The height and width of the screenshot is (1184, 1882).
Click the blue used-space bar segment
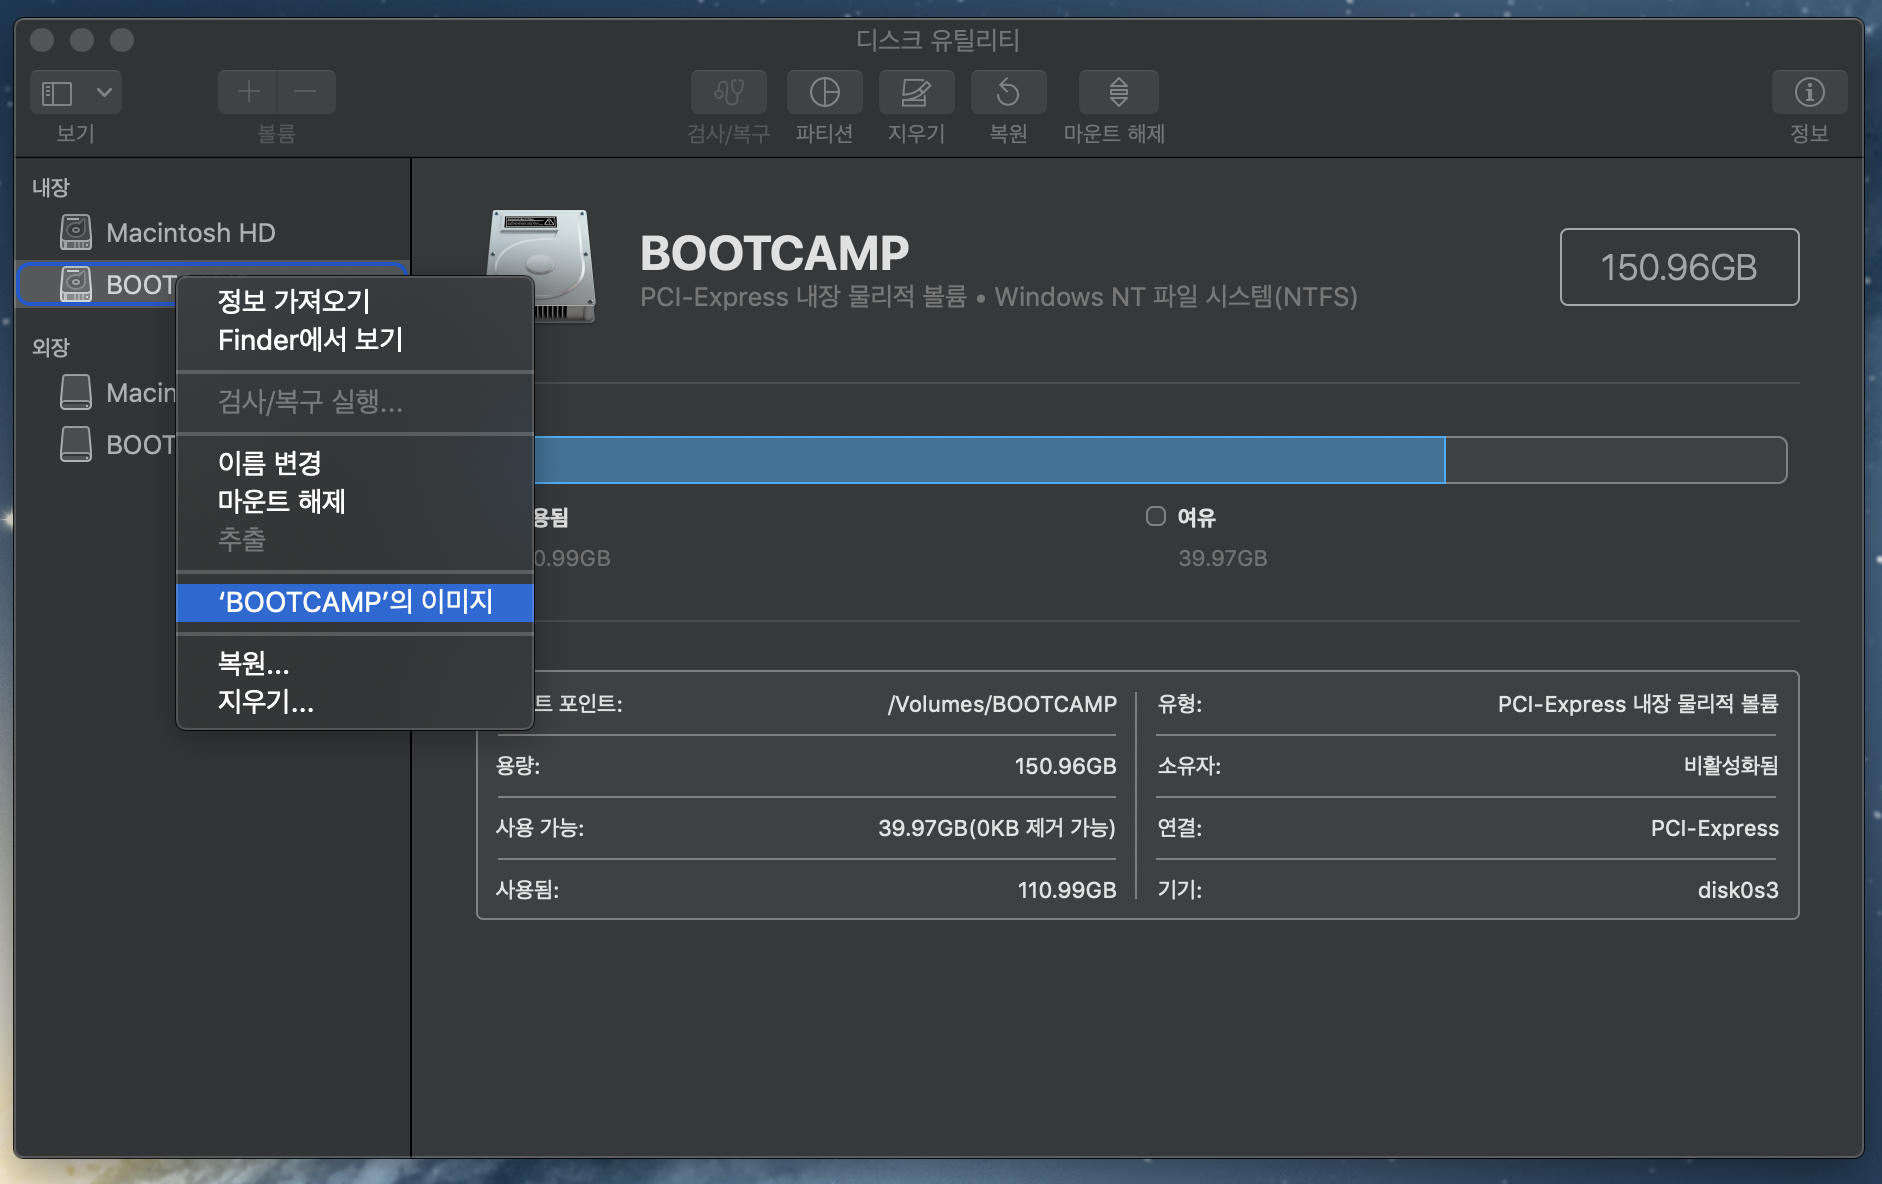point(990,460)
